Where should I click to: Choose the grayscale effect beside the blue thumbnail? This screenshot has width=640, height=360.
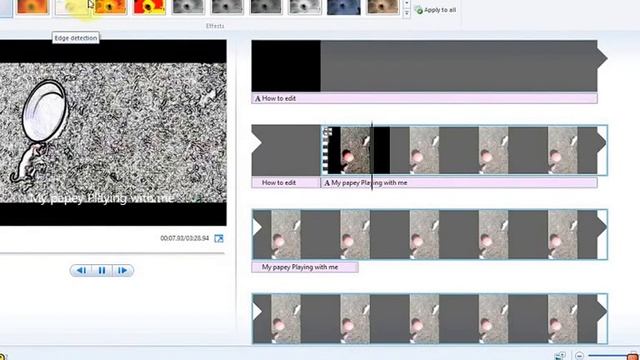point(304,7)
